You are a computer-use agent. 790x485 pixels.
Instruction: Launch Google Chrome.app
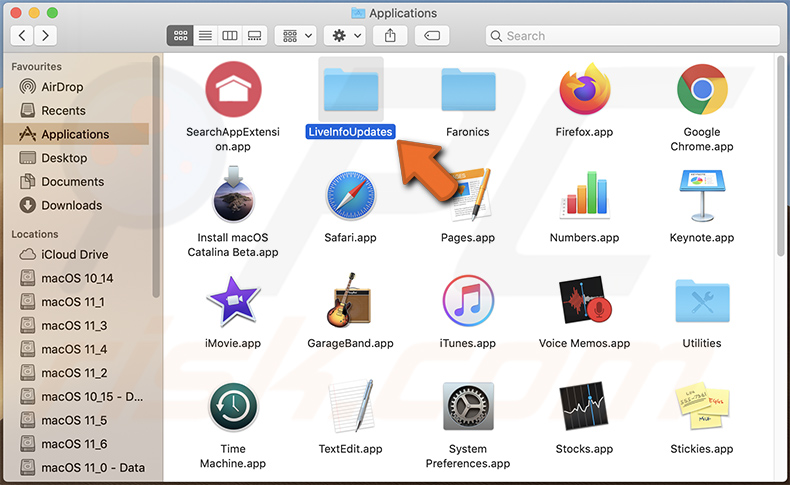click(x=702, y=89)
